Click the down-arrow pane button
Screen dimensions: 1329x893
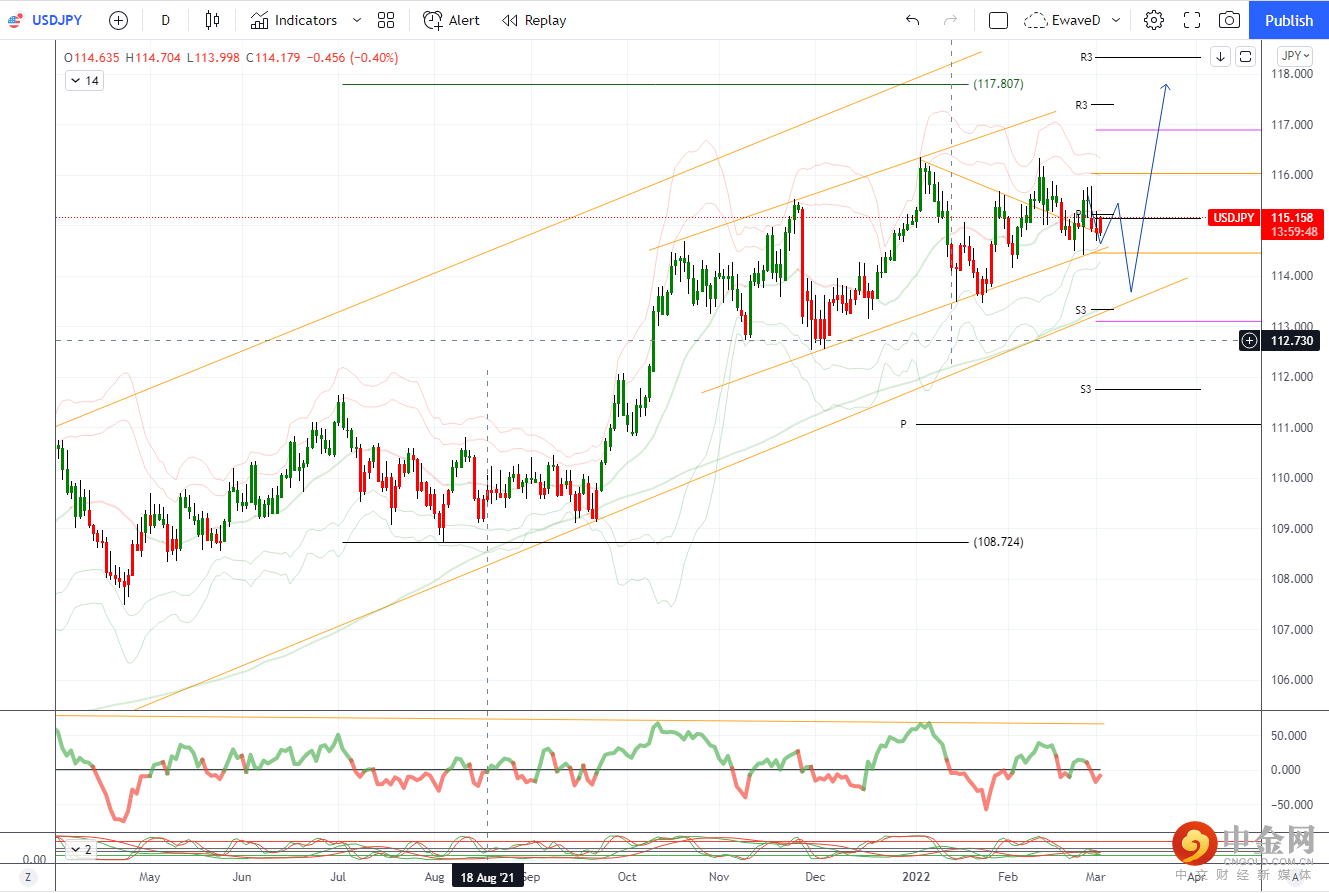coord(1220,57)
